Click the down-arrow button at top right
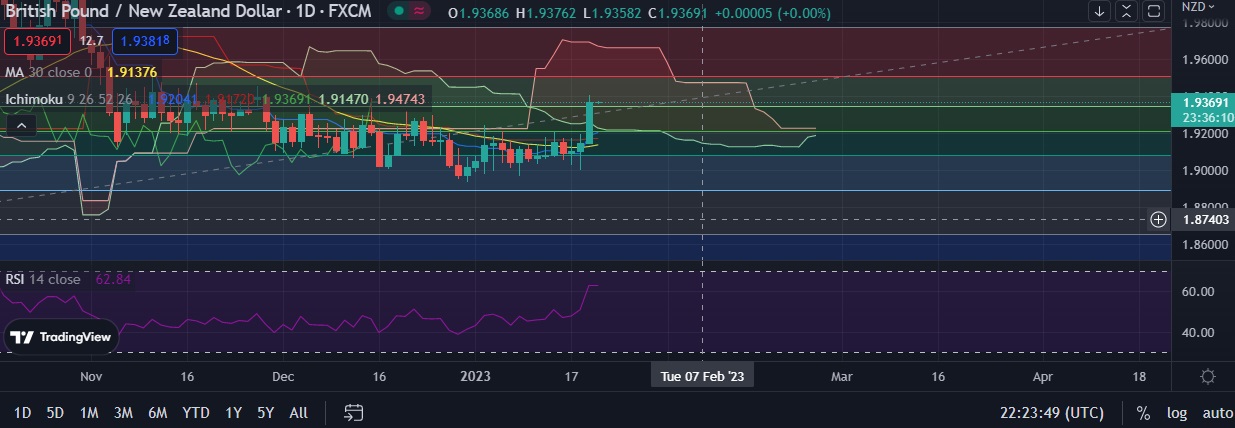This screenshot has width=1235, height=428. point(1099,11)
